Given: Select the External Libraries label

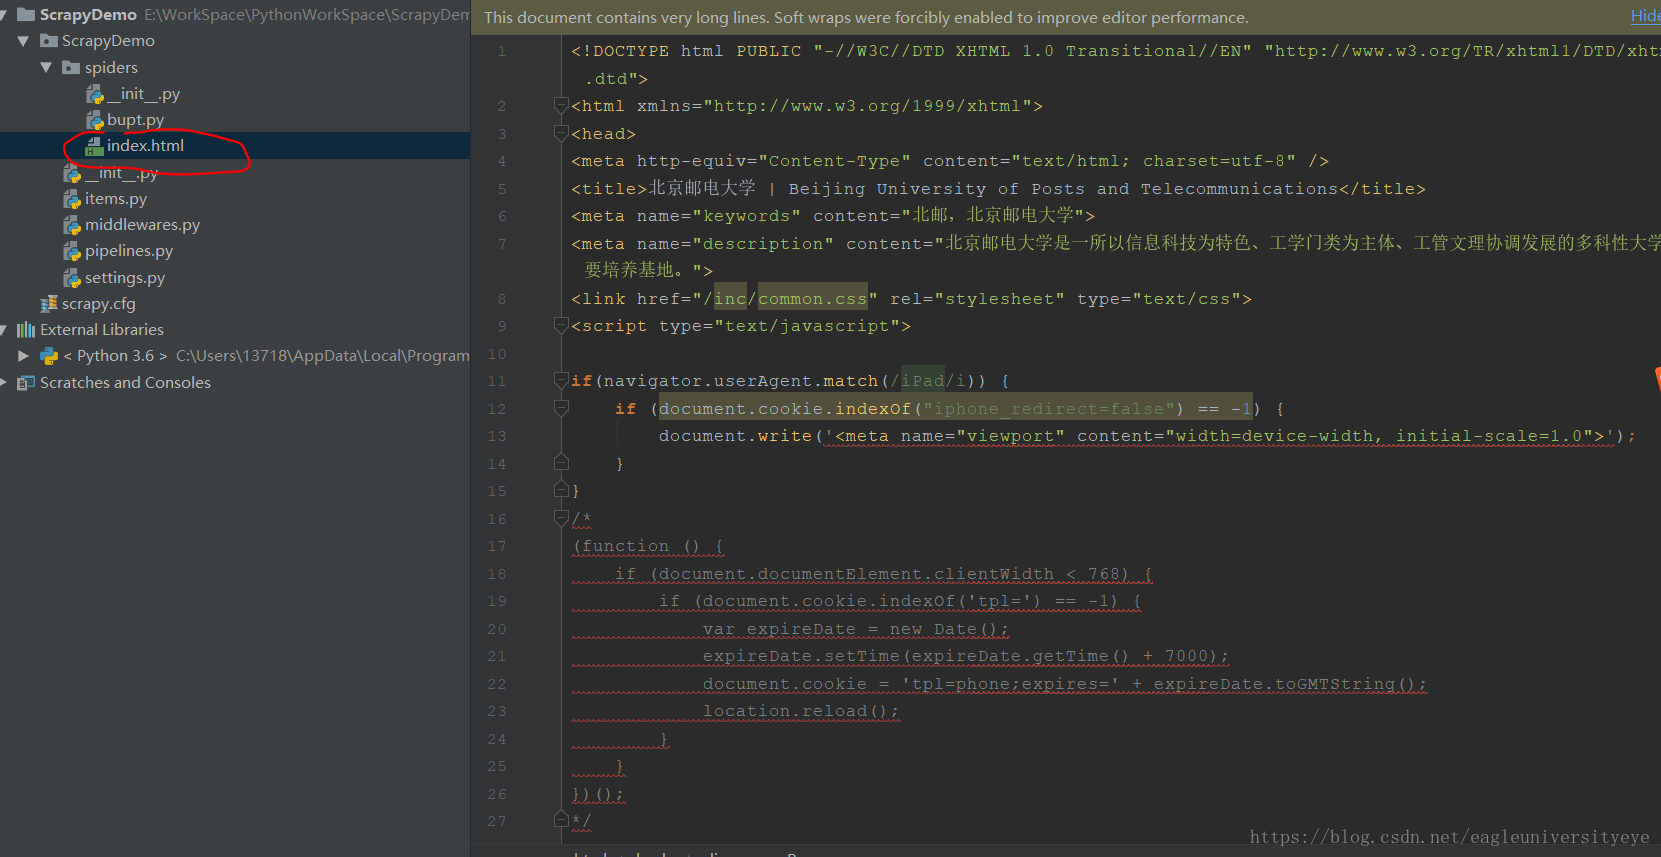Looking at the screenshot, I should [x=102, y=330].
